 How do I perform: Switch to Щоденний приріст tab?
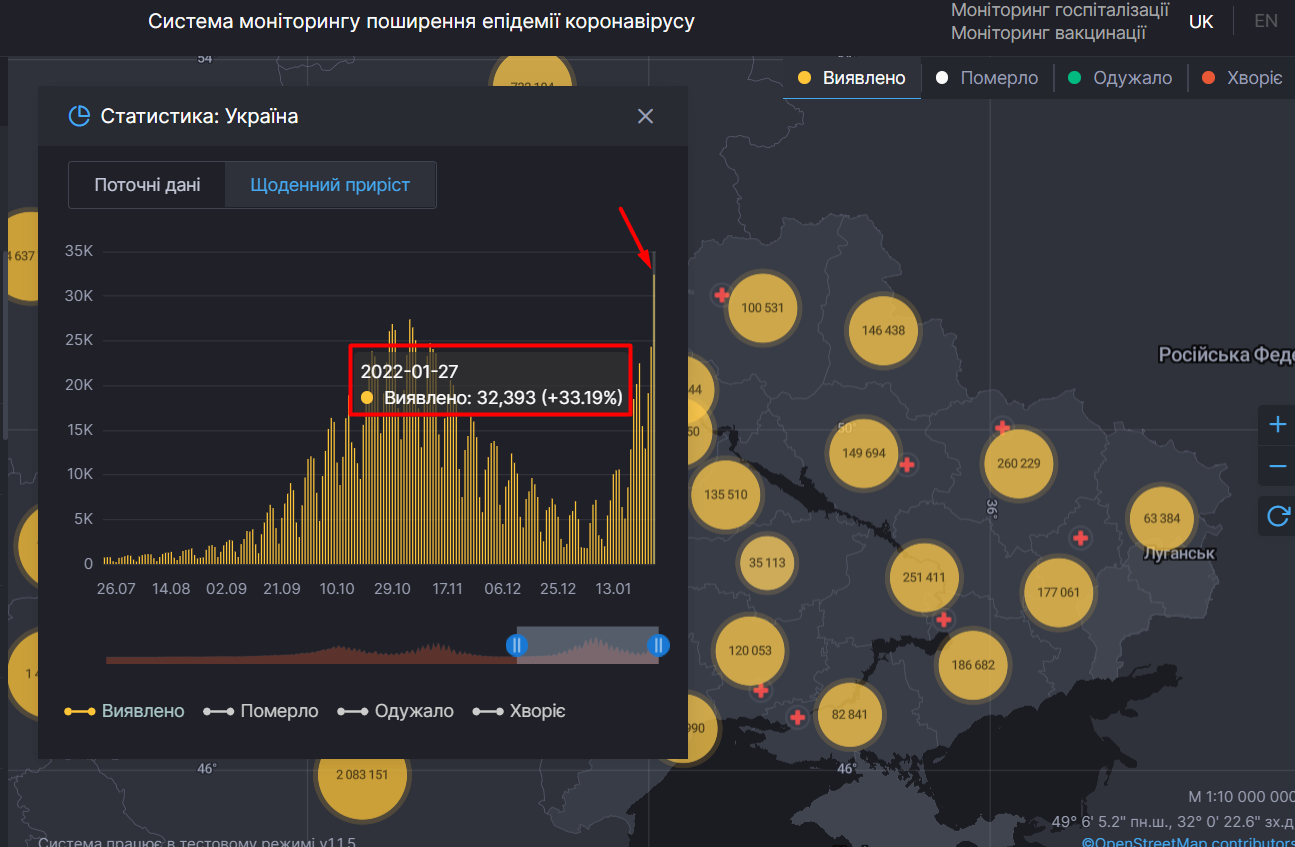pyautogui.click(x=330, y=185)
